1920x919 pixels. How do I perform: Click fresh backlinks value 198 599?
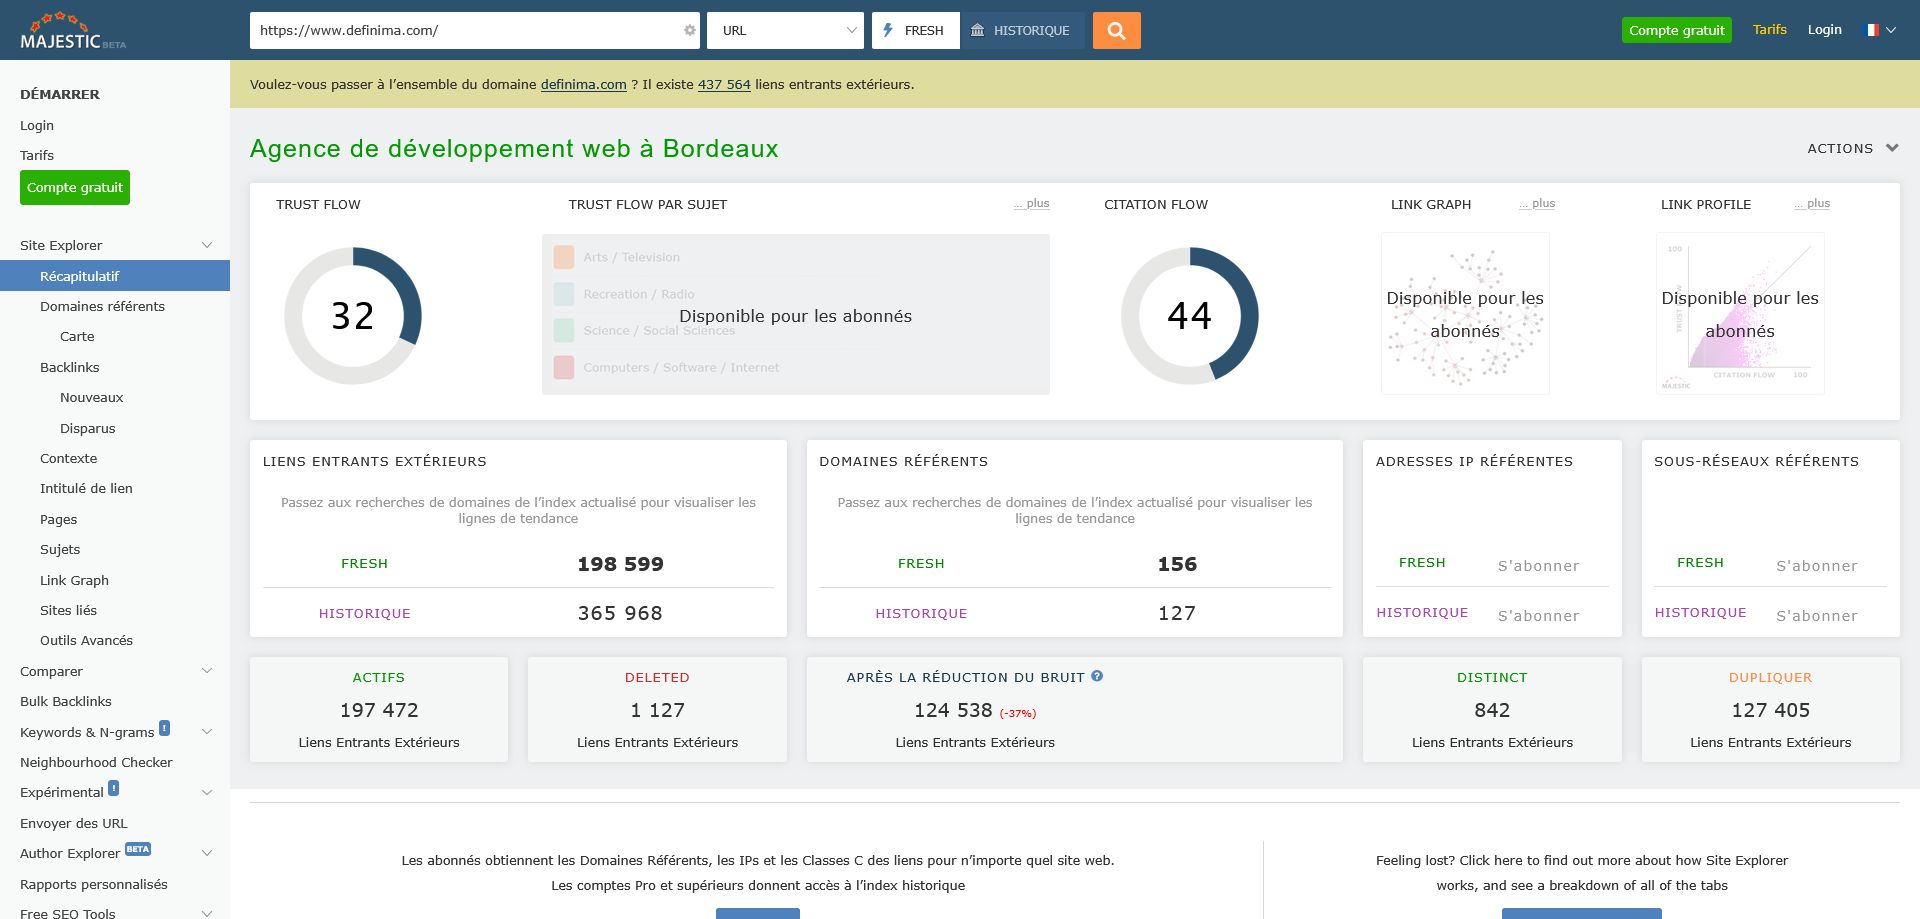coord(620,564)
